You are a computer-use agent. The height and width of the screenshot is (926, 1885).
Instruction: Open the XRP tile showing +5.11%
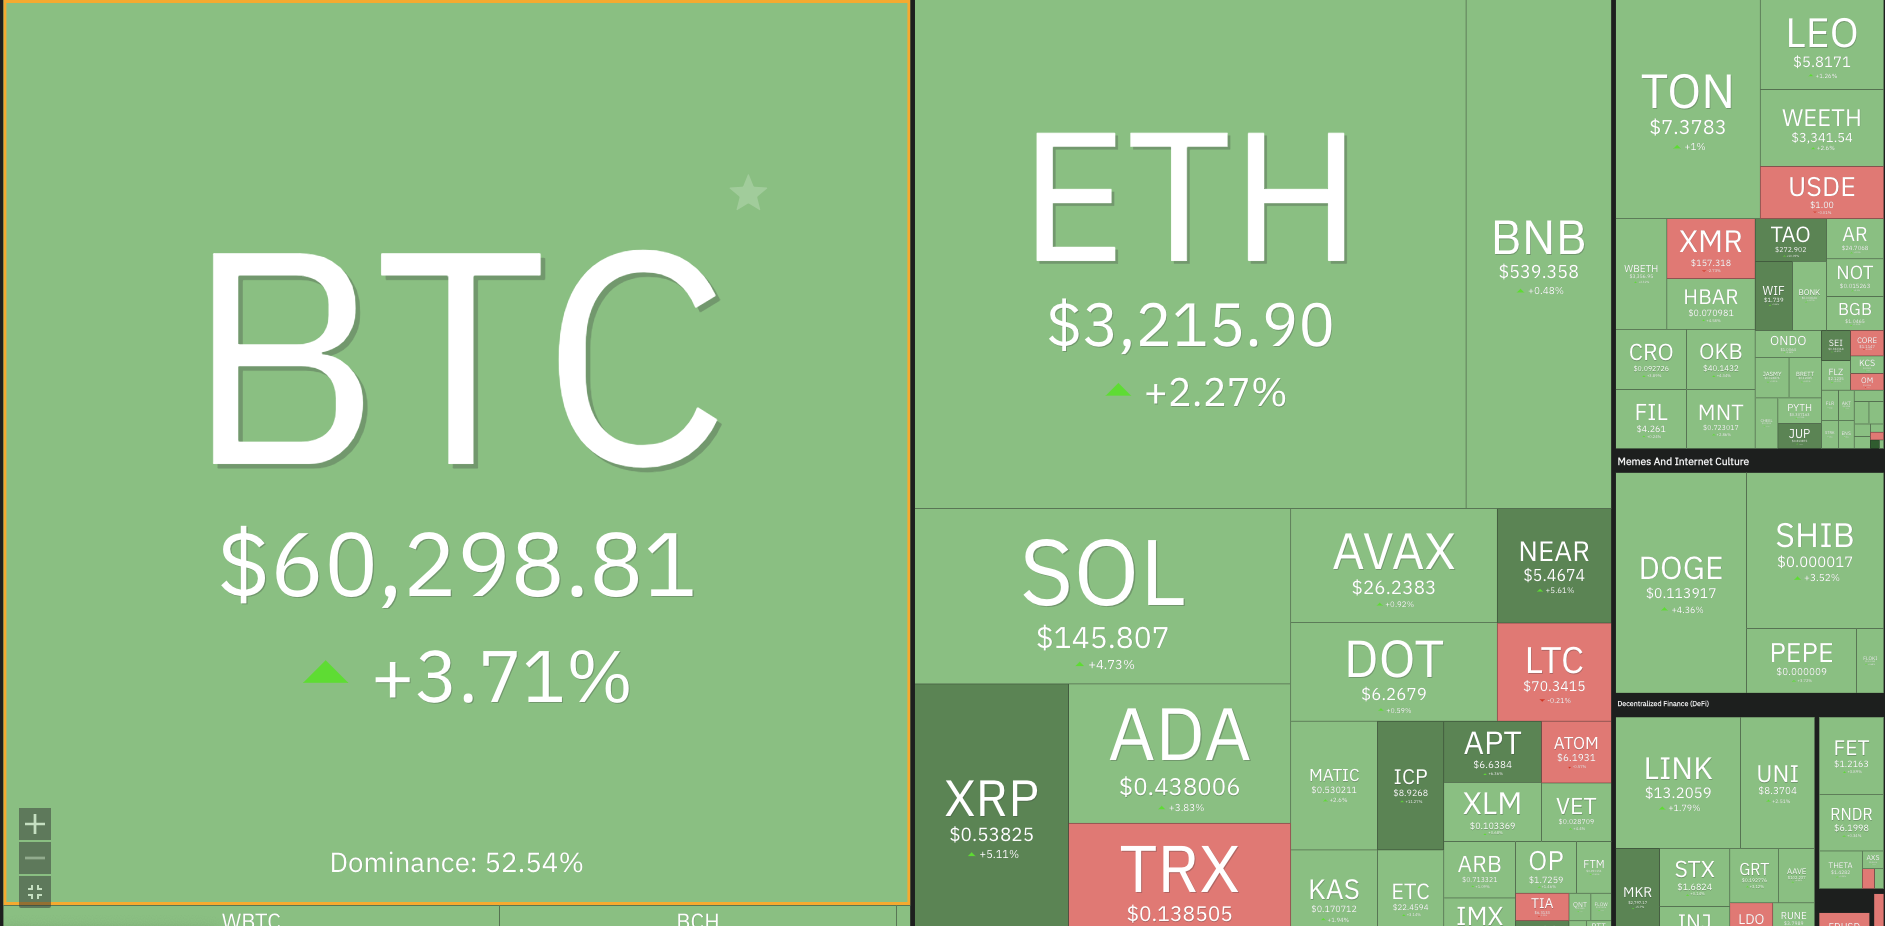click(991, 805)
